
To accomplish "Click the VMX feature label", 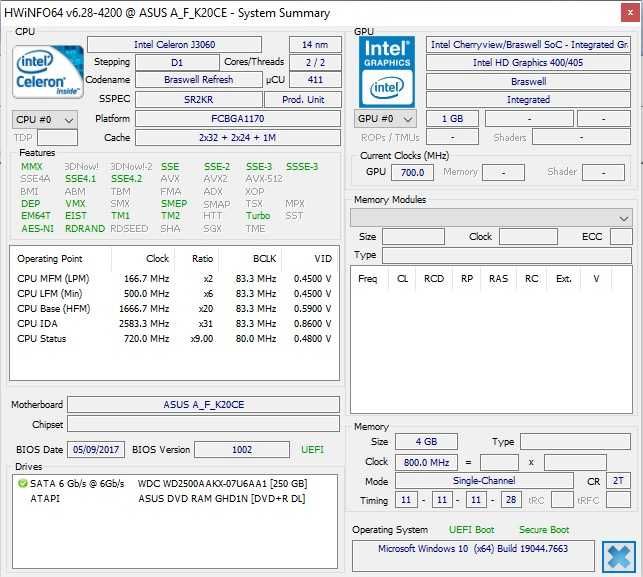I will pyautogui.click(x=75, y=204).
